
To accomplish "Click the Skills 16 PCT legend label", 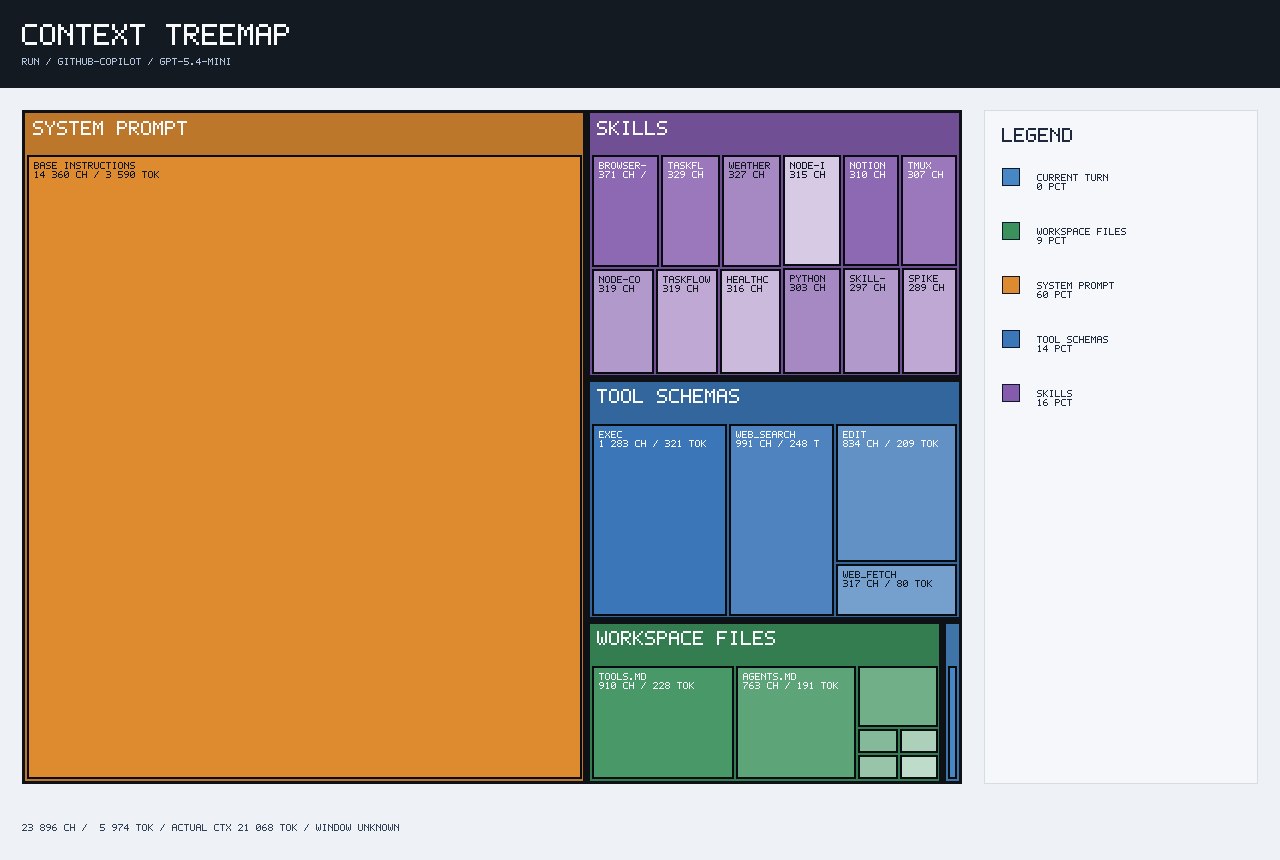I will coord(1054,398).
